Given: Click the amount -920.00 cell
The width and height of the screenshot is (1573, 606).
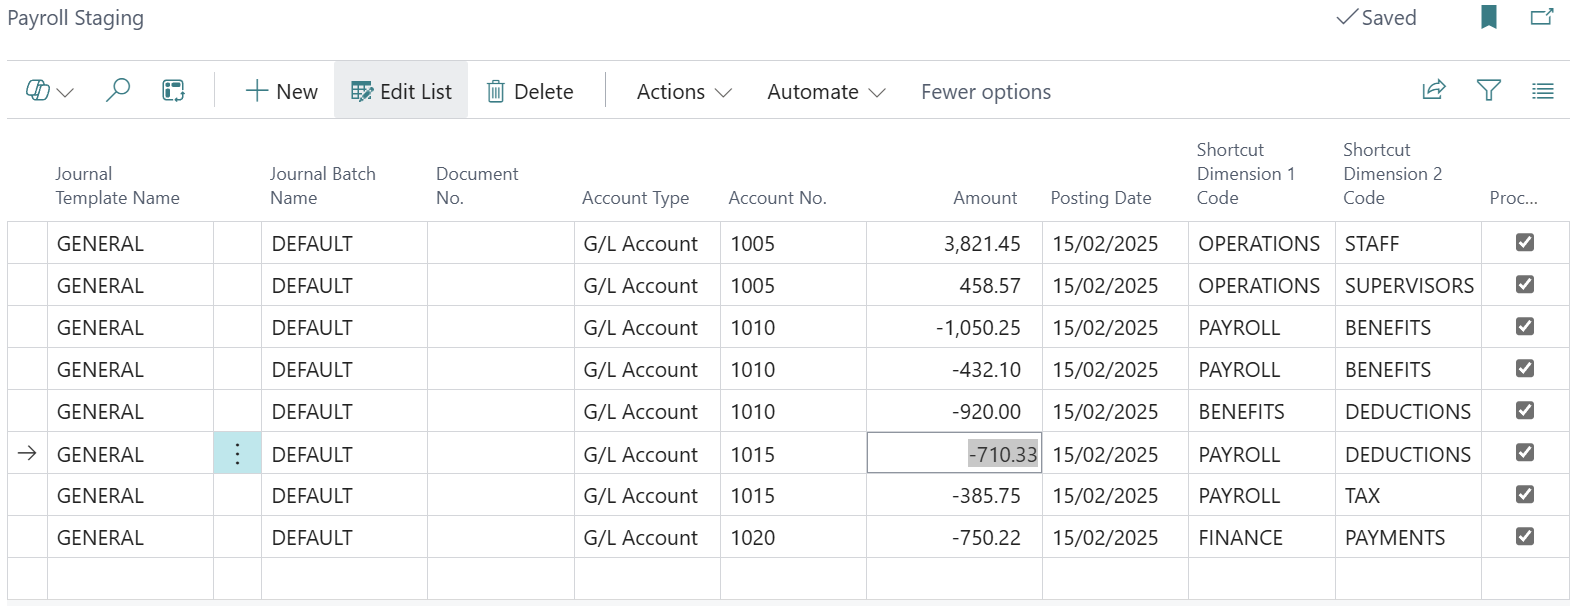Looking at the screenshot, I should 954,411.
